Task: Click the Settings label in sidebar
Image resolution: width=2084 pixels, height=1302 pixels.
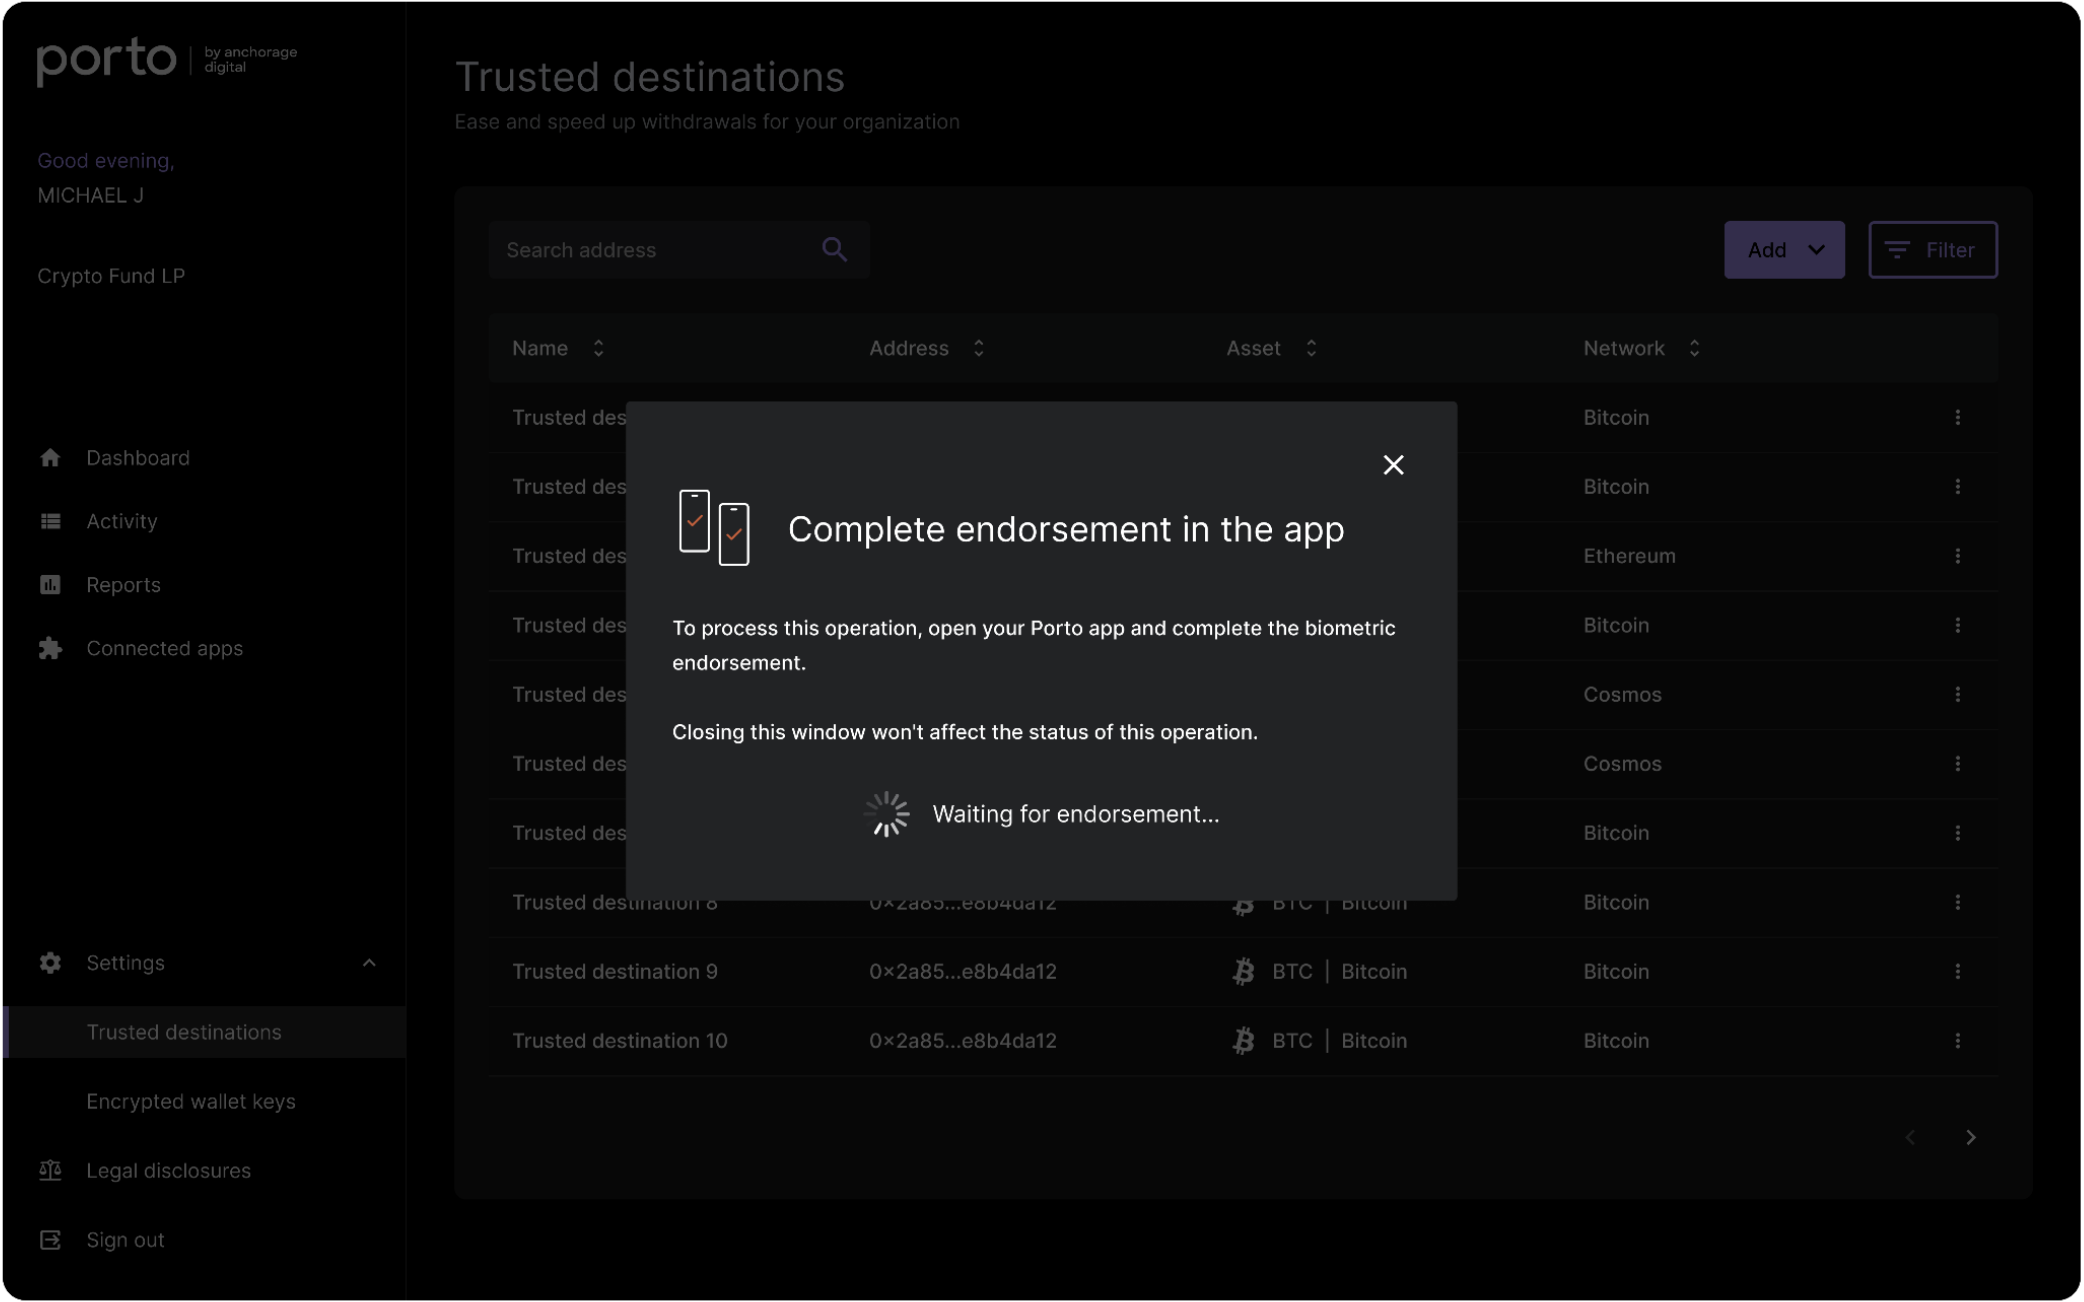Action: [125, 963]
